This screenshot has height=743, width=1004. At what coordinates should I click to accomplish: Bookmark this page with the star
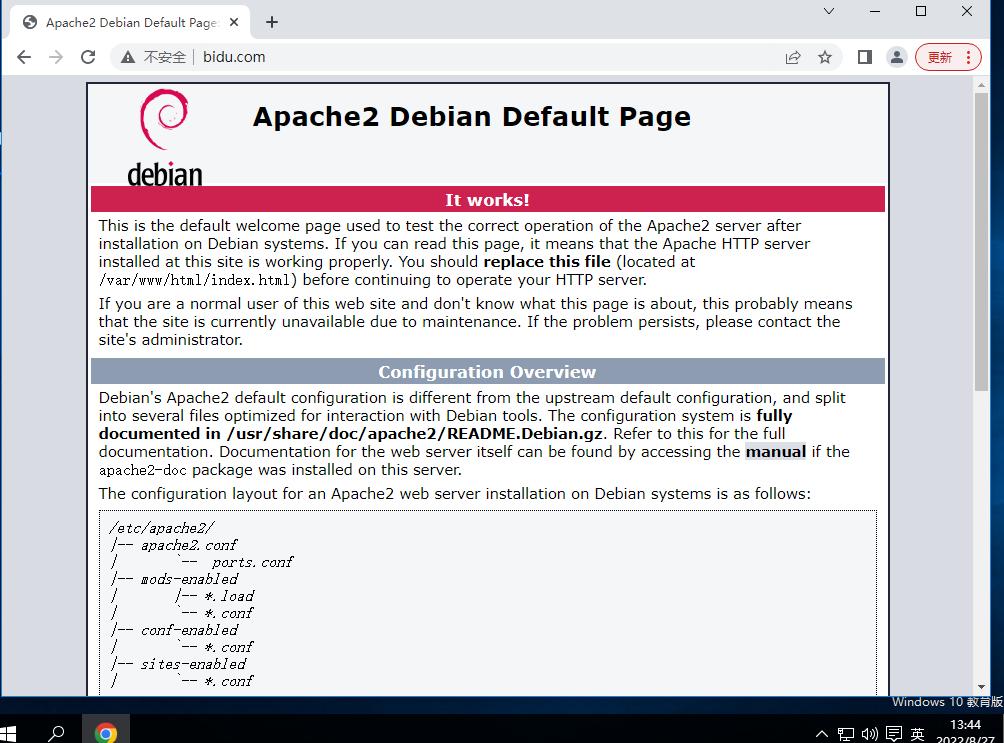coord(825,57)
